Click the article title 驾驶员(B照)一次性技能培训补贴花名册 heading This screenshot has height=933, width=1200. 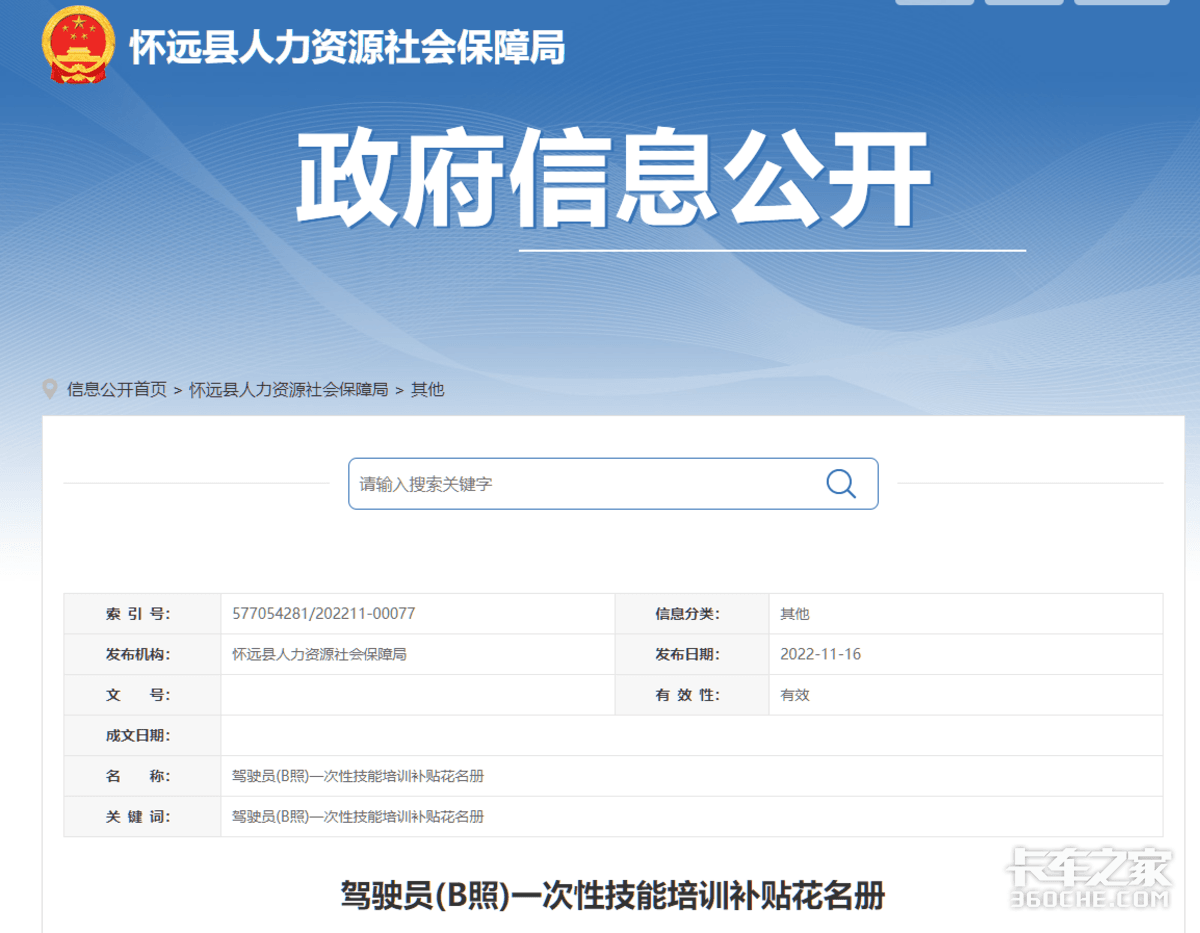coord(613,895)
